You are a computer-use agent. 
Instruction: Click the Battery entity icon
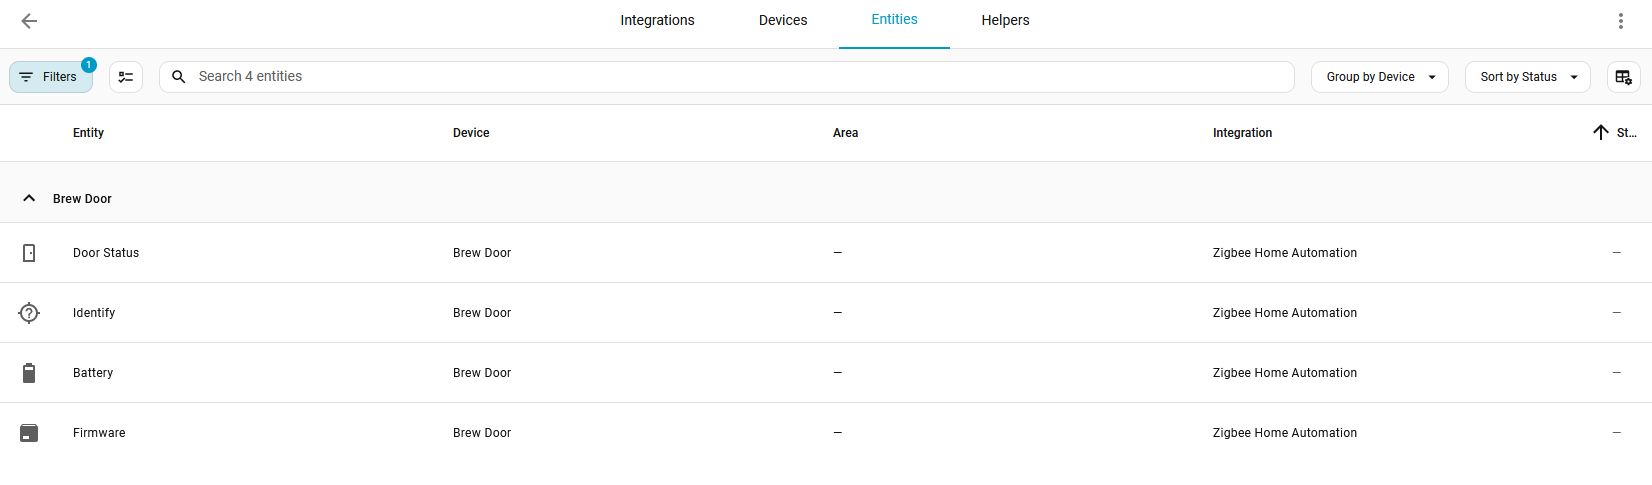29,373
